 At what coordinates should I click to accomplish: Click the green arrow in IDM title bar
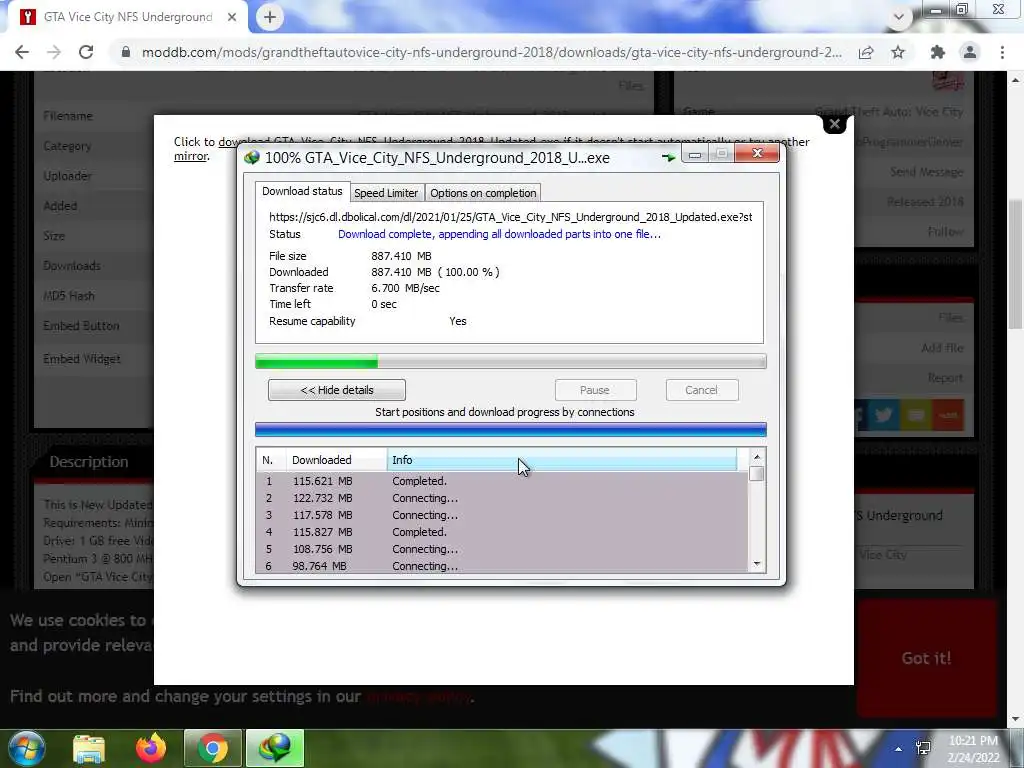668,157
